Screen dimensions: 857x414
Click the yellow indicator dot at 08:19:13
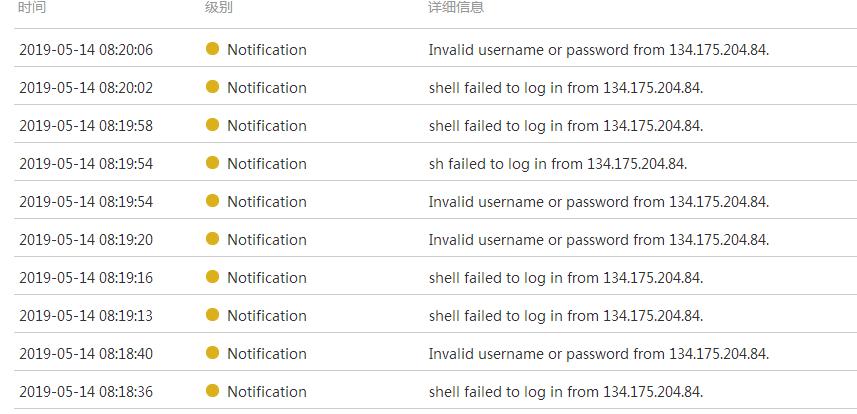click(212, 315)
